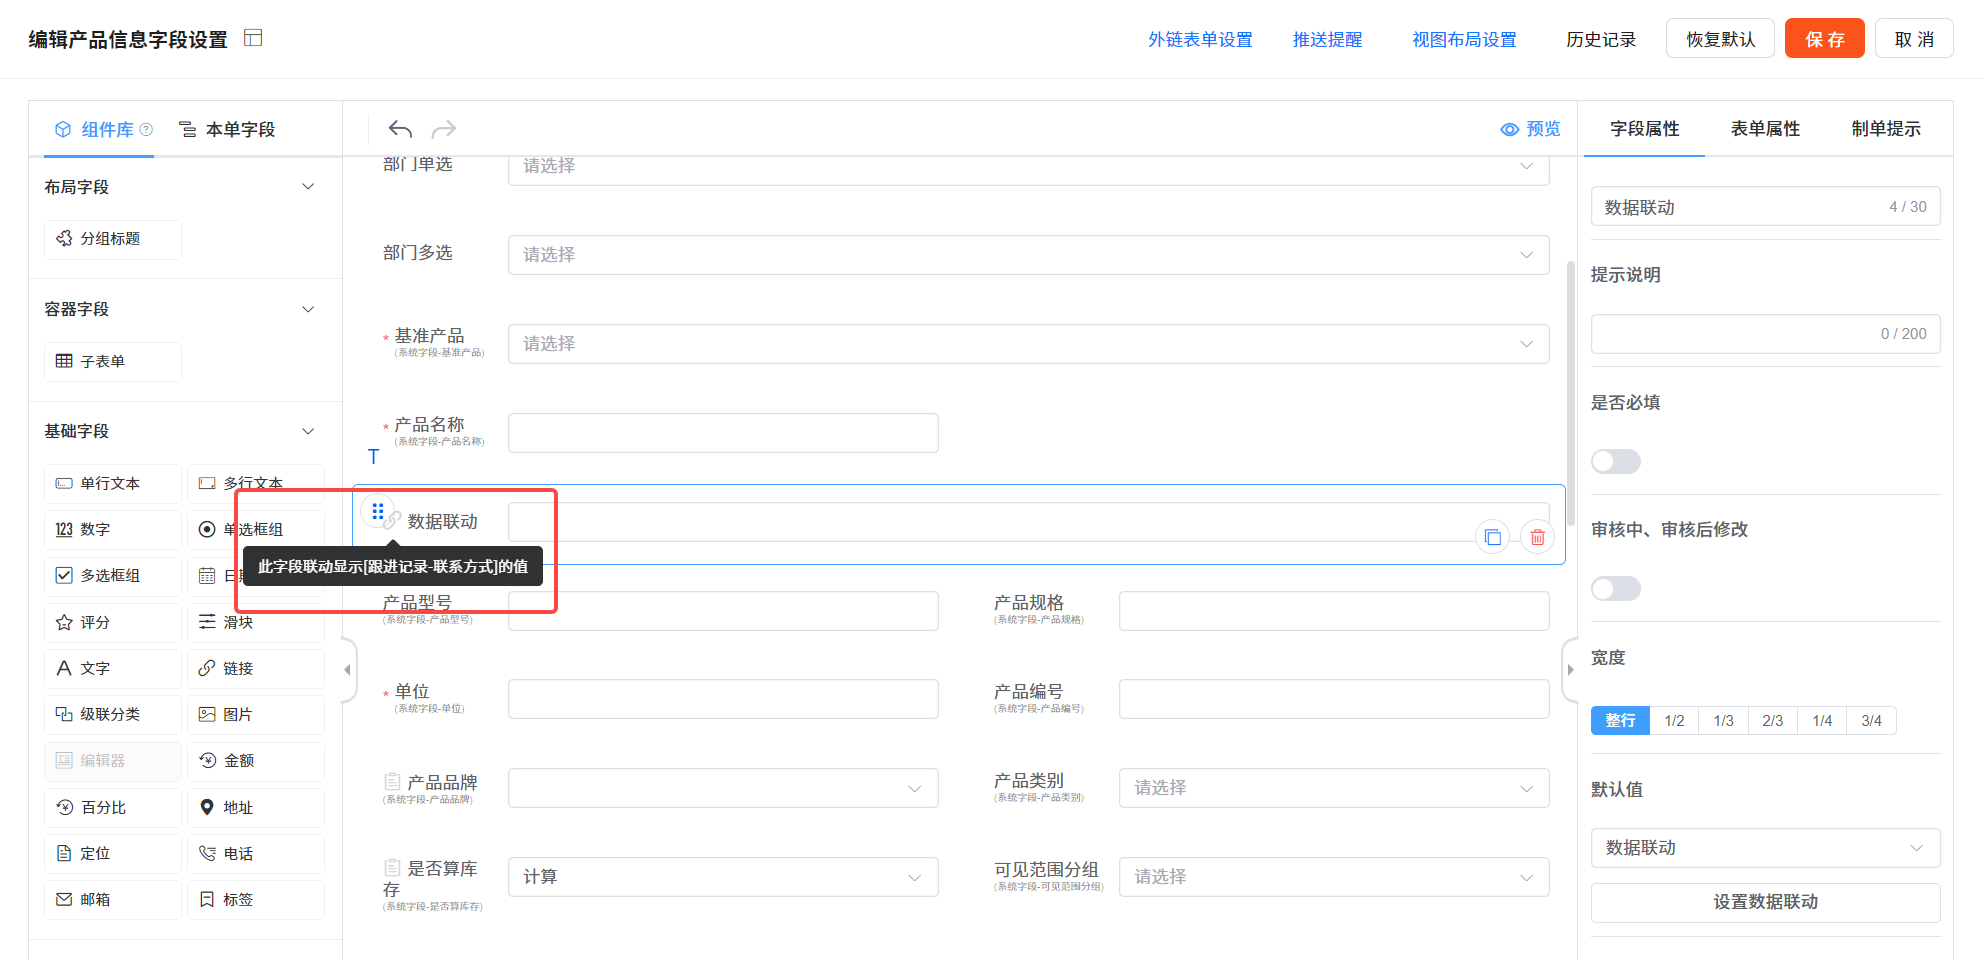This screenshot has height=960, width=1984.
Task: Click the layout icon beside page title
Action: pyautogui.click(x=253, y=38)
